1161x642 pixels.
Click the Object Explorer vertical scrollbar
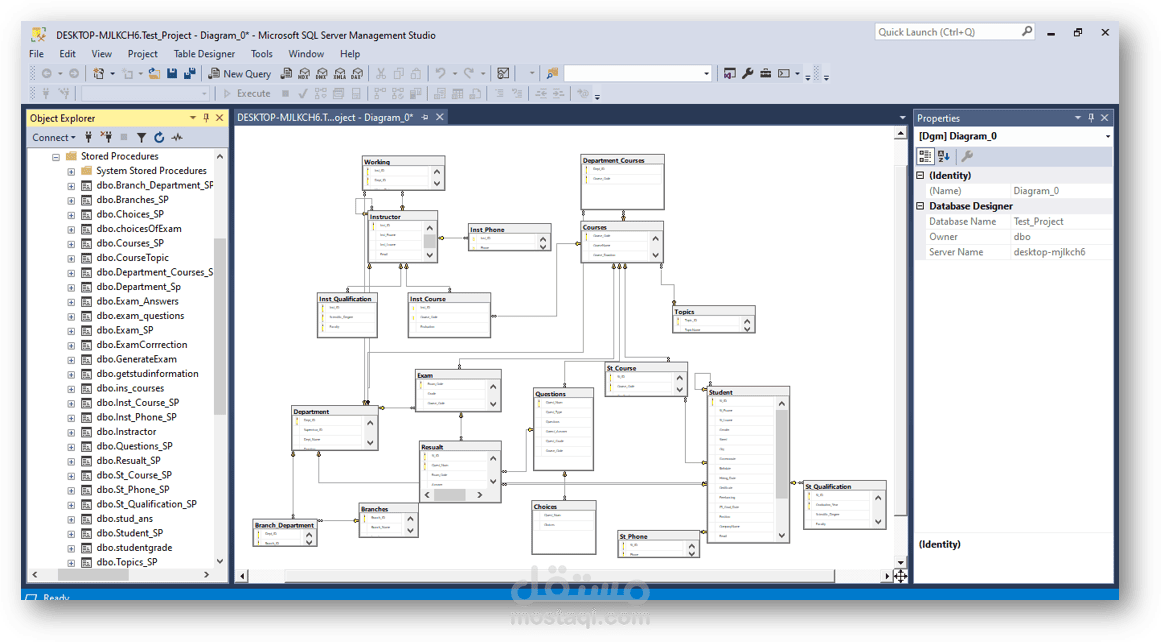(220, 359)
